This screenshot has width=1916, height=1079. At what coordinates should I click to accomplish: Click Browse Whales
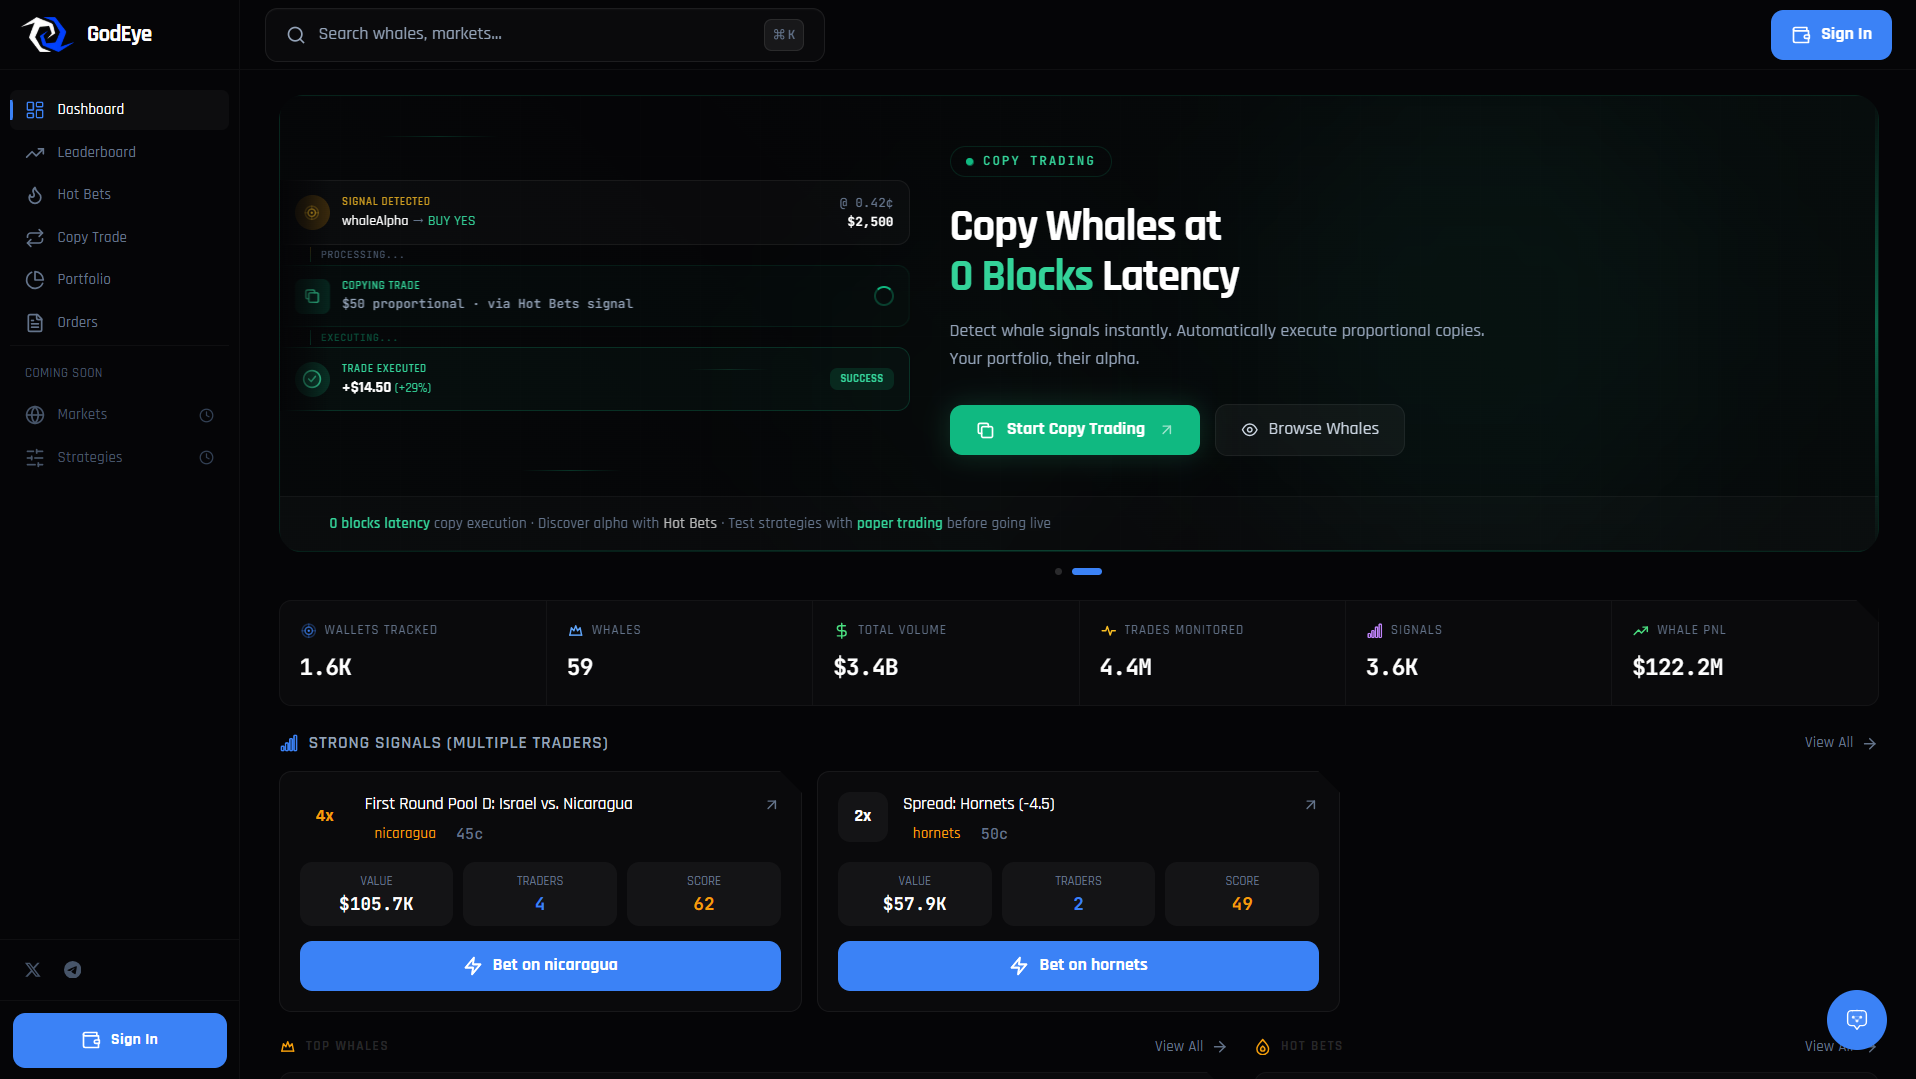(x=1309, y=429)
